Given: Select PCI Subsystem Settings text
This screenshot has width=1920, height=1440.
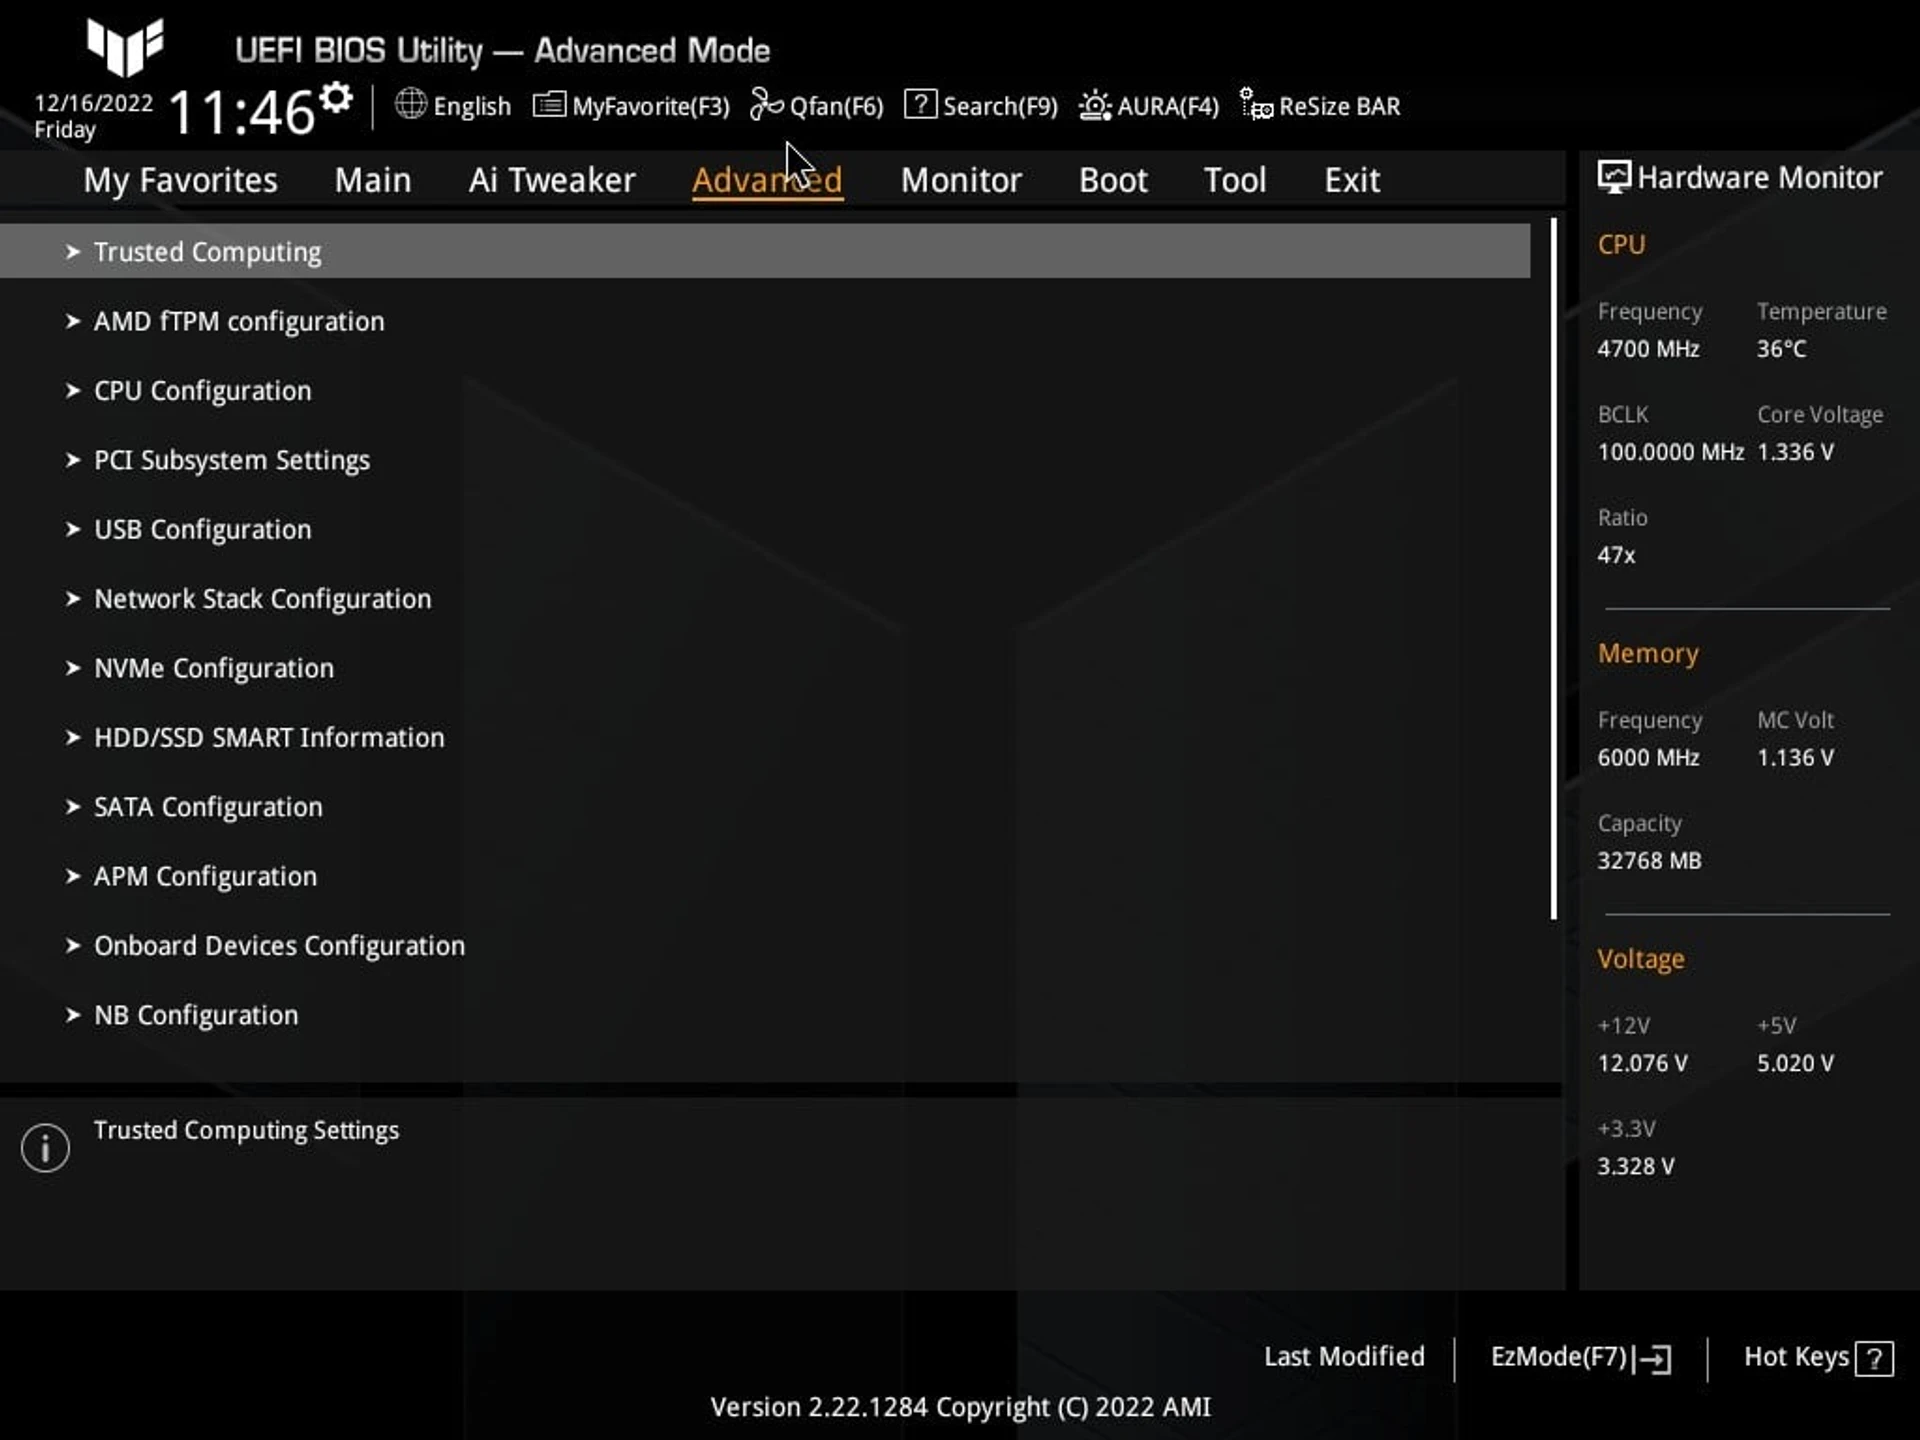Looking at the screenshot, I should click(232, 460).
